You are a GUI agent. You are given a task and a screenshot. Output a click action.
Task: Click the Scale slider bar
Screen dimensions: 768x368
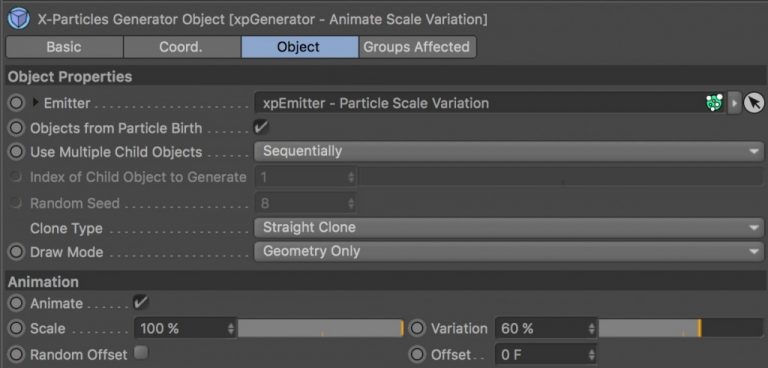click(x=320, y=328)
